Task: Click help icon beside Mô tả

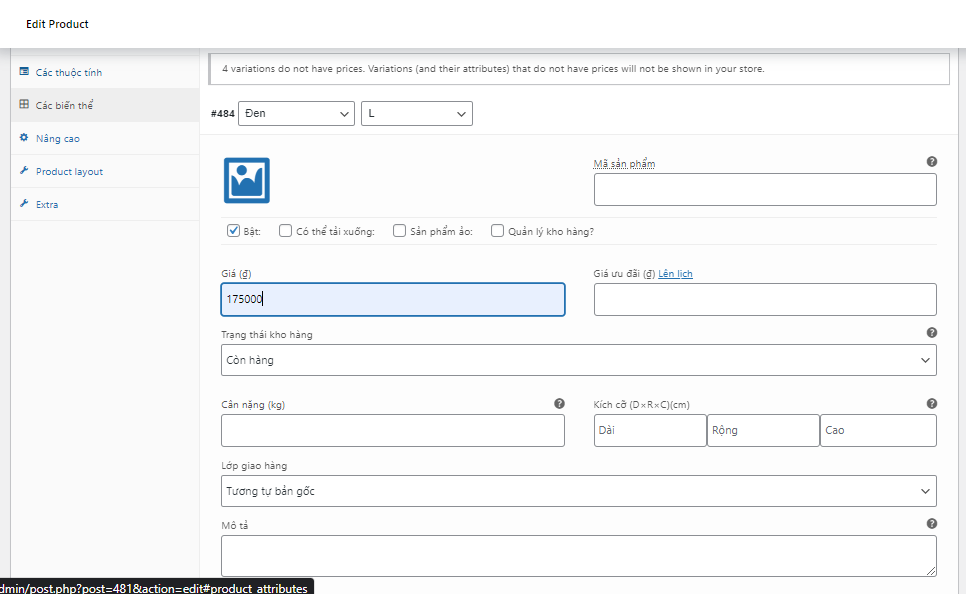Action: [932, 523]
